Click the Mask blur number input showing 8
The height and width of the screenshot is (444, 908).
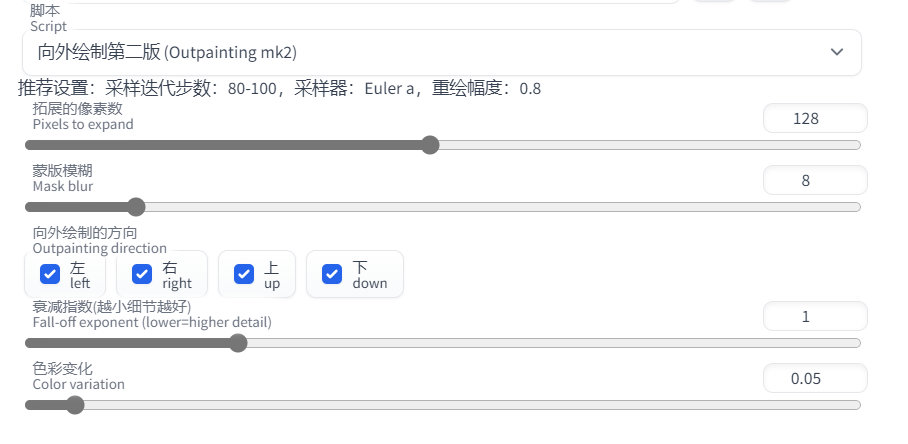pos(814,180)
